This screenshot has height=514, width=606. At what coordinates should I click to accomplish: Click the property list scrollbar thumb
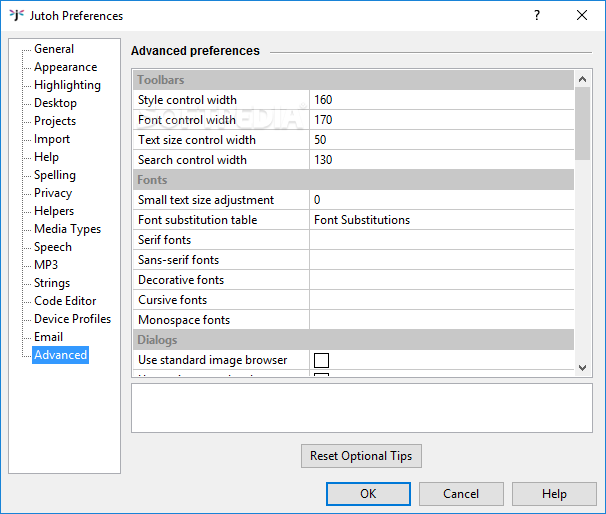[x=582, y=124]
